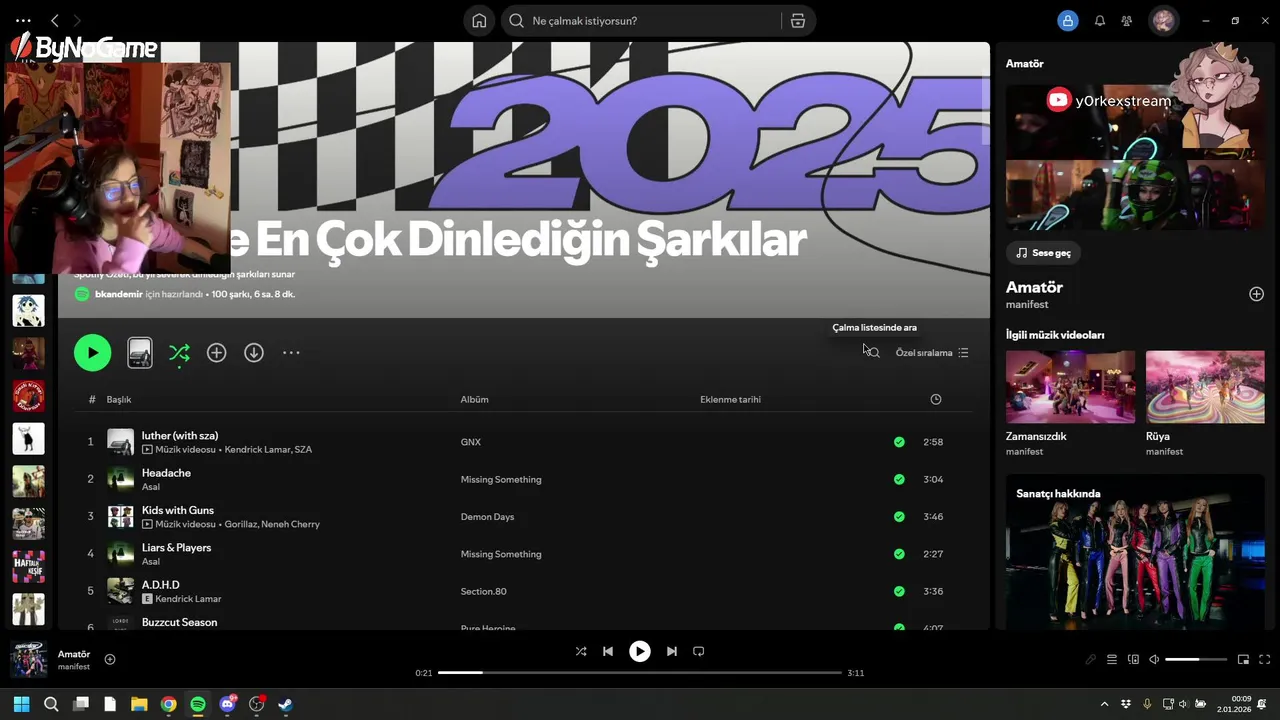Open the Friend Activity icon
This screenshot has height=720, width=1280.
(1127, 21)
